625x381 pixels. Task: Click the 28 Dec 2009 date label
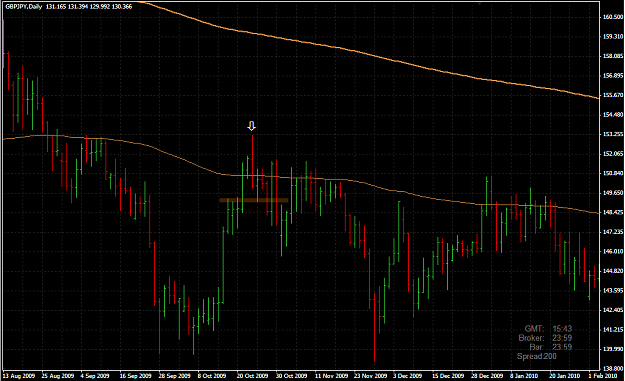click(487, 376)
